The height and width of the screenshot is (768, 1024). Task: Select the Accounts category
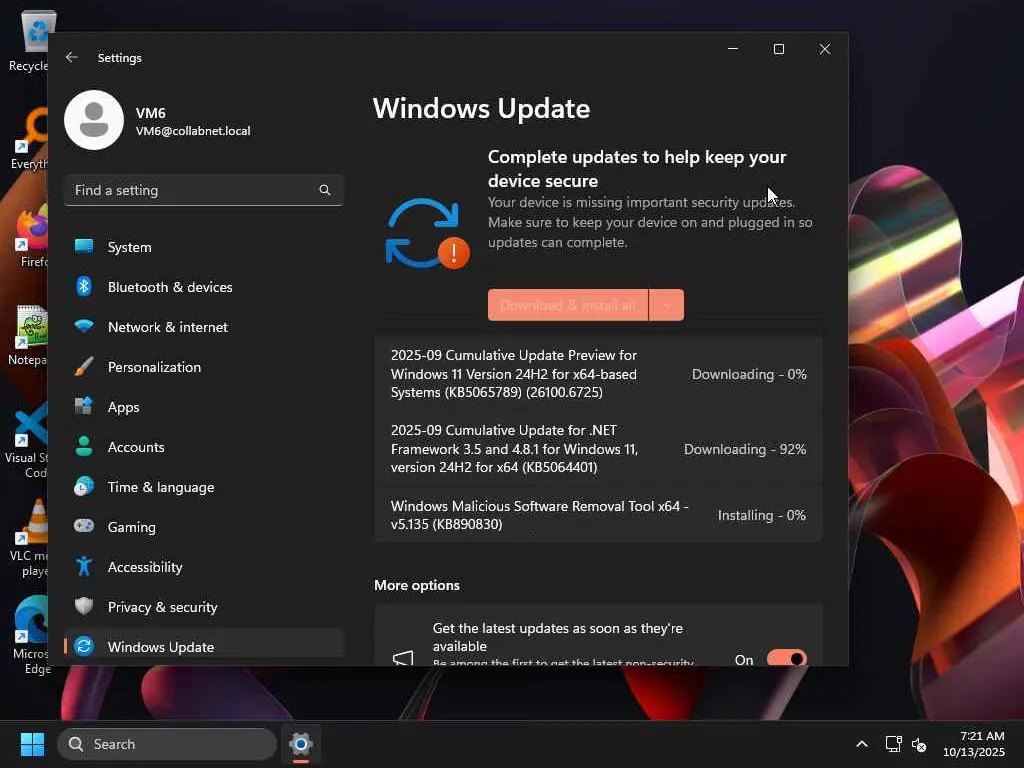(x=204, y=447)
